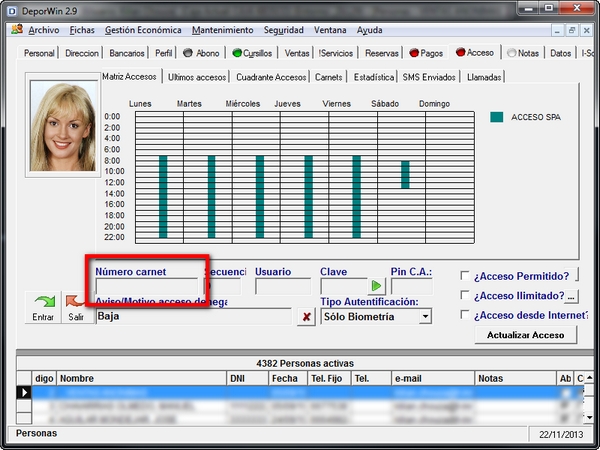Click the Sábado access bar in matrix
Screen dimensions: 600x450
click(x=405, y=174)
